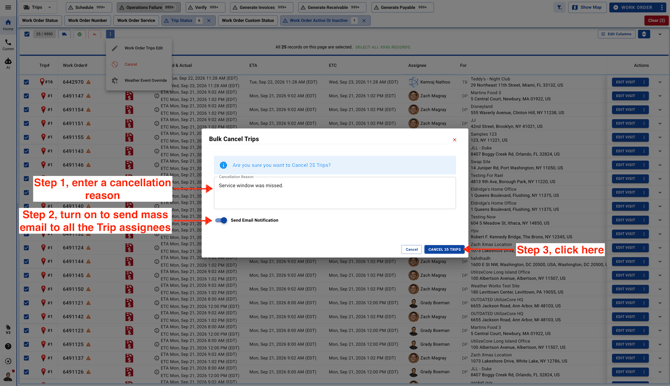
Task: Click the clock icon in row 6491125
Action: [x=156, y=345]
